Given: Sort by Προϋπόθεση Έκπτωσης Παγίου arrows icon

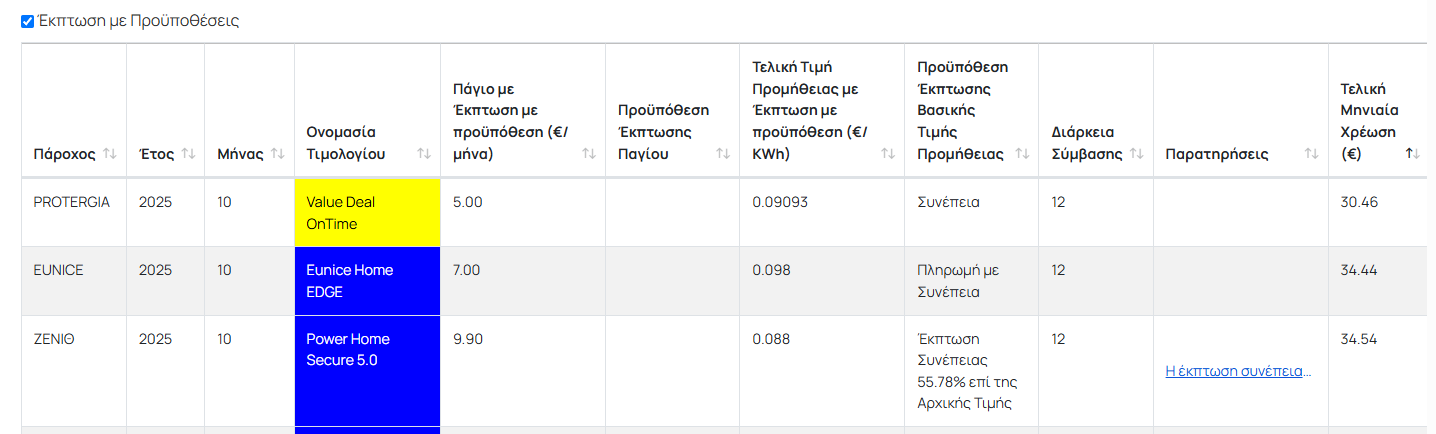Looking at the screenshot, I should pos(723,154).
